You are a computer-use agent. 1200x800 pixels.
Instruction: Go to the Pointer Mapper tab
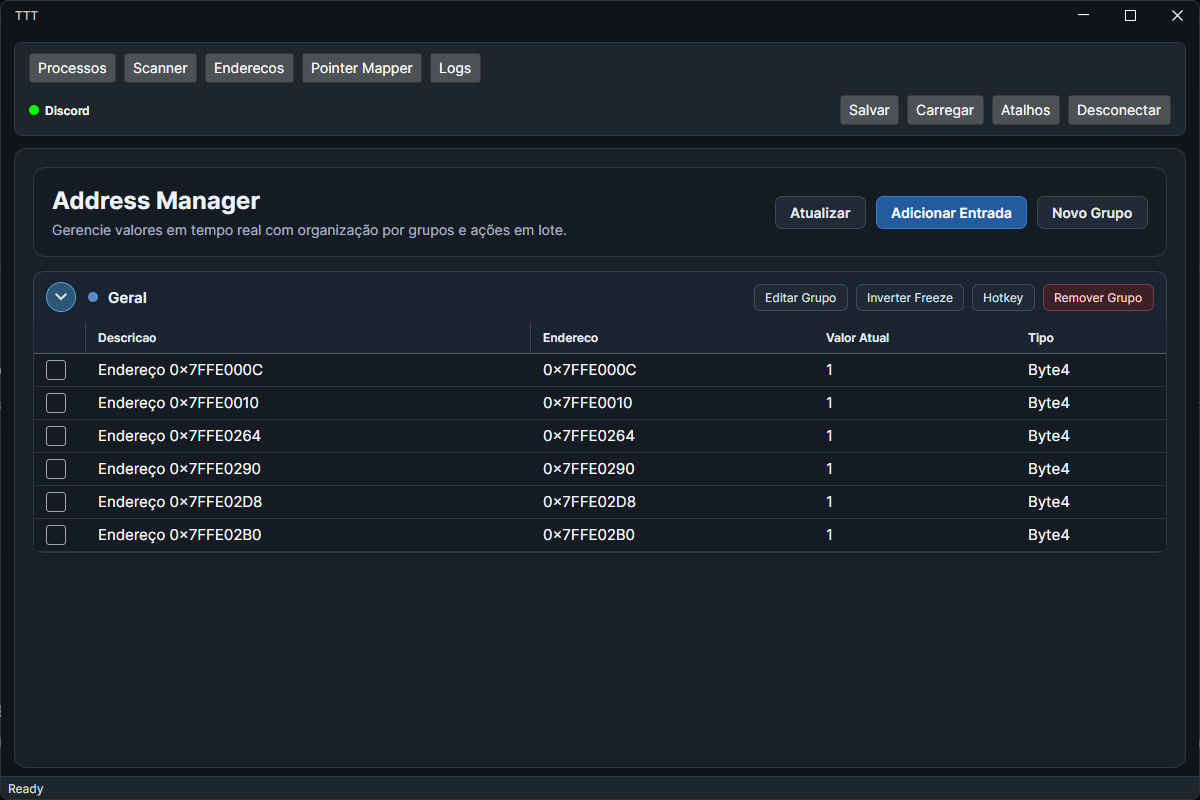362,68
